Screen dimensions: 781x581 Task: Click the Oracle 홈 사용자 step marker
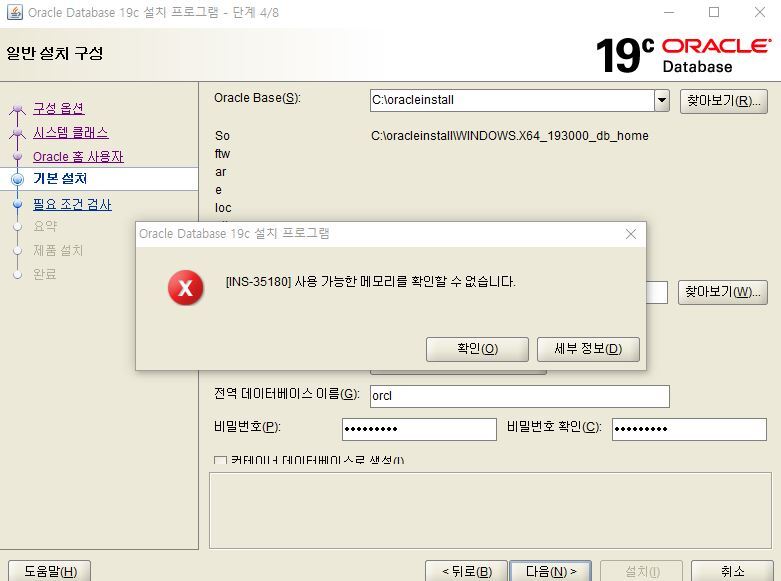pos(17,156)
